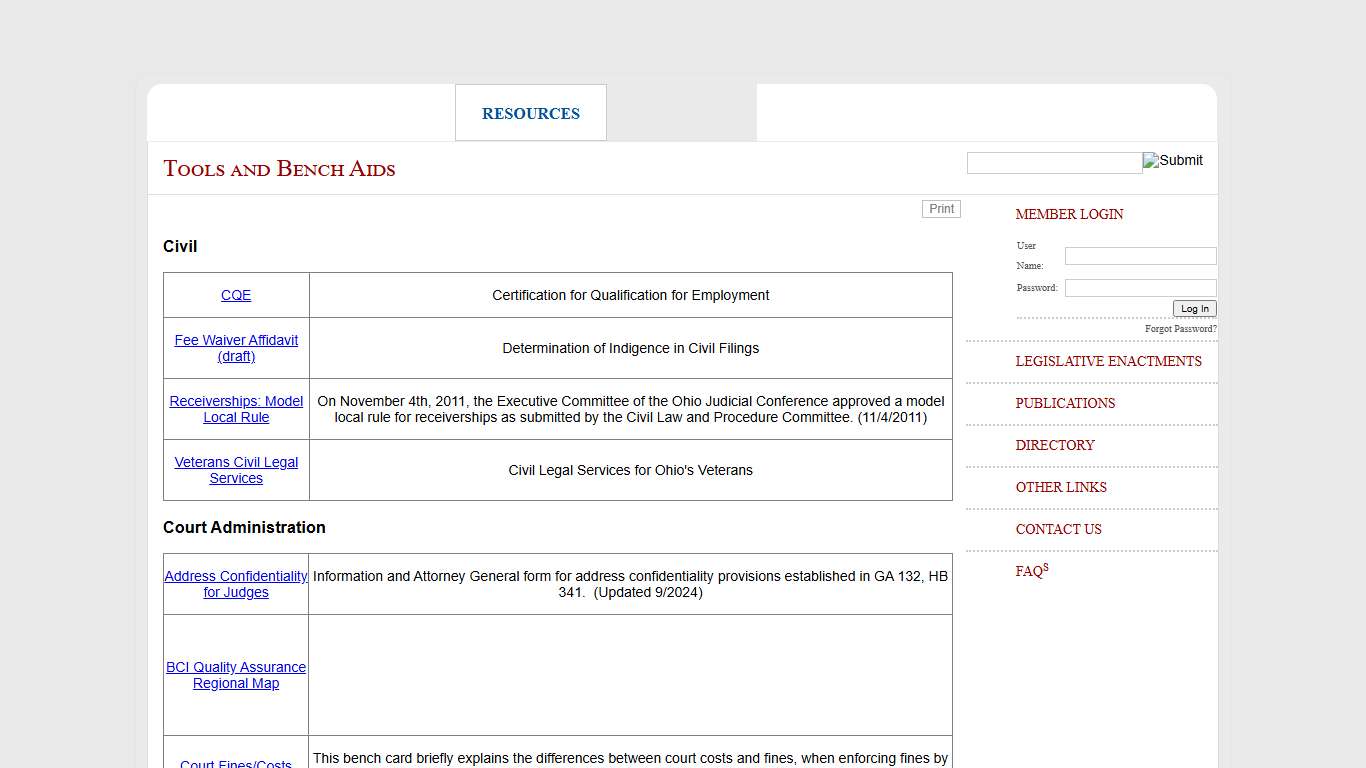Open the Resources tab
The width and height of the screenshot is (1366, 768).
pyautogui.click(x=530, y=114)
